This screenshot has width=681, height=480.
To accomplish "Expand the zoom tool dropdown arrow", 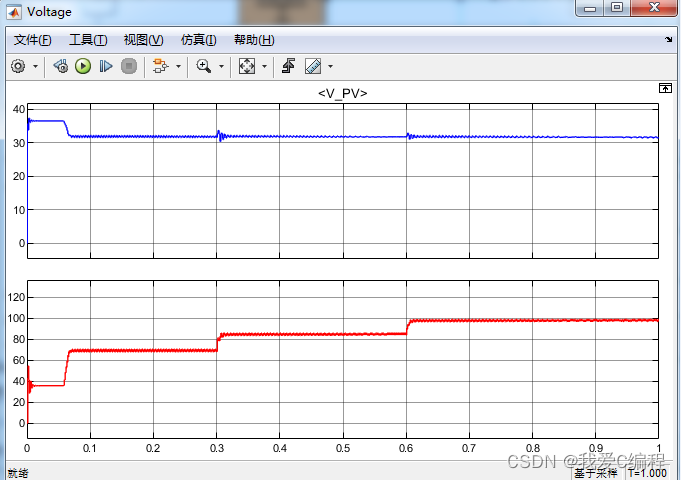I will pos(221,66).
